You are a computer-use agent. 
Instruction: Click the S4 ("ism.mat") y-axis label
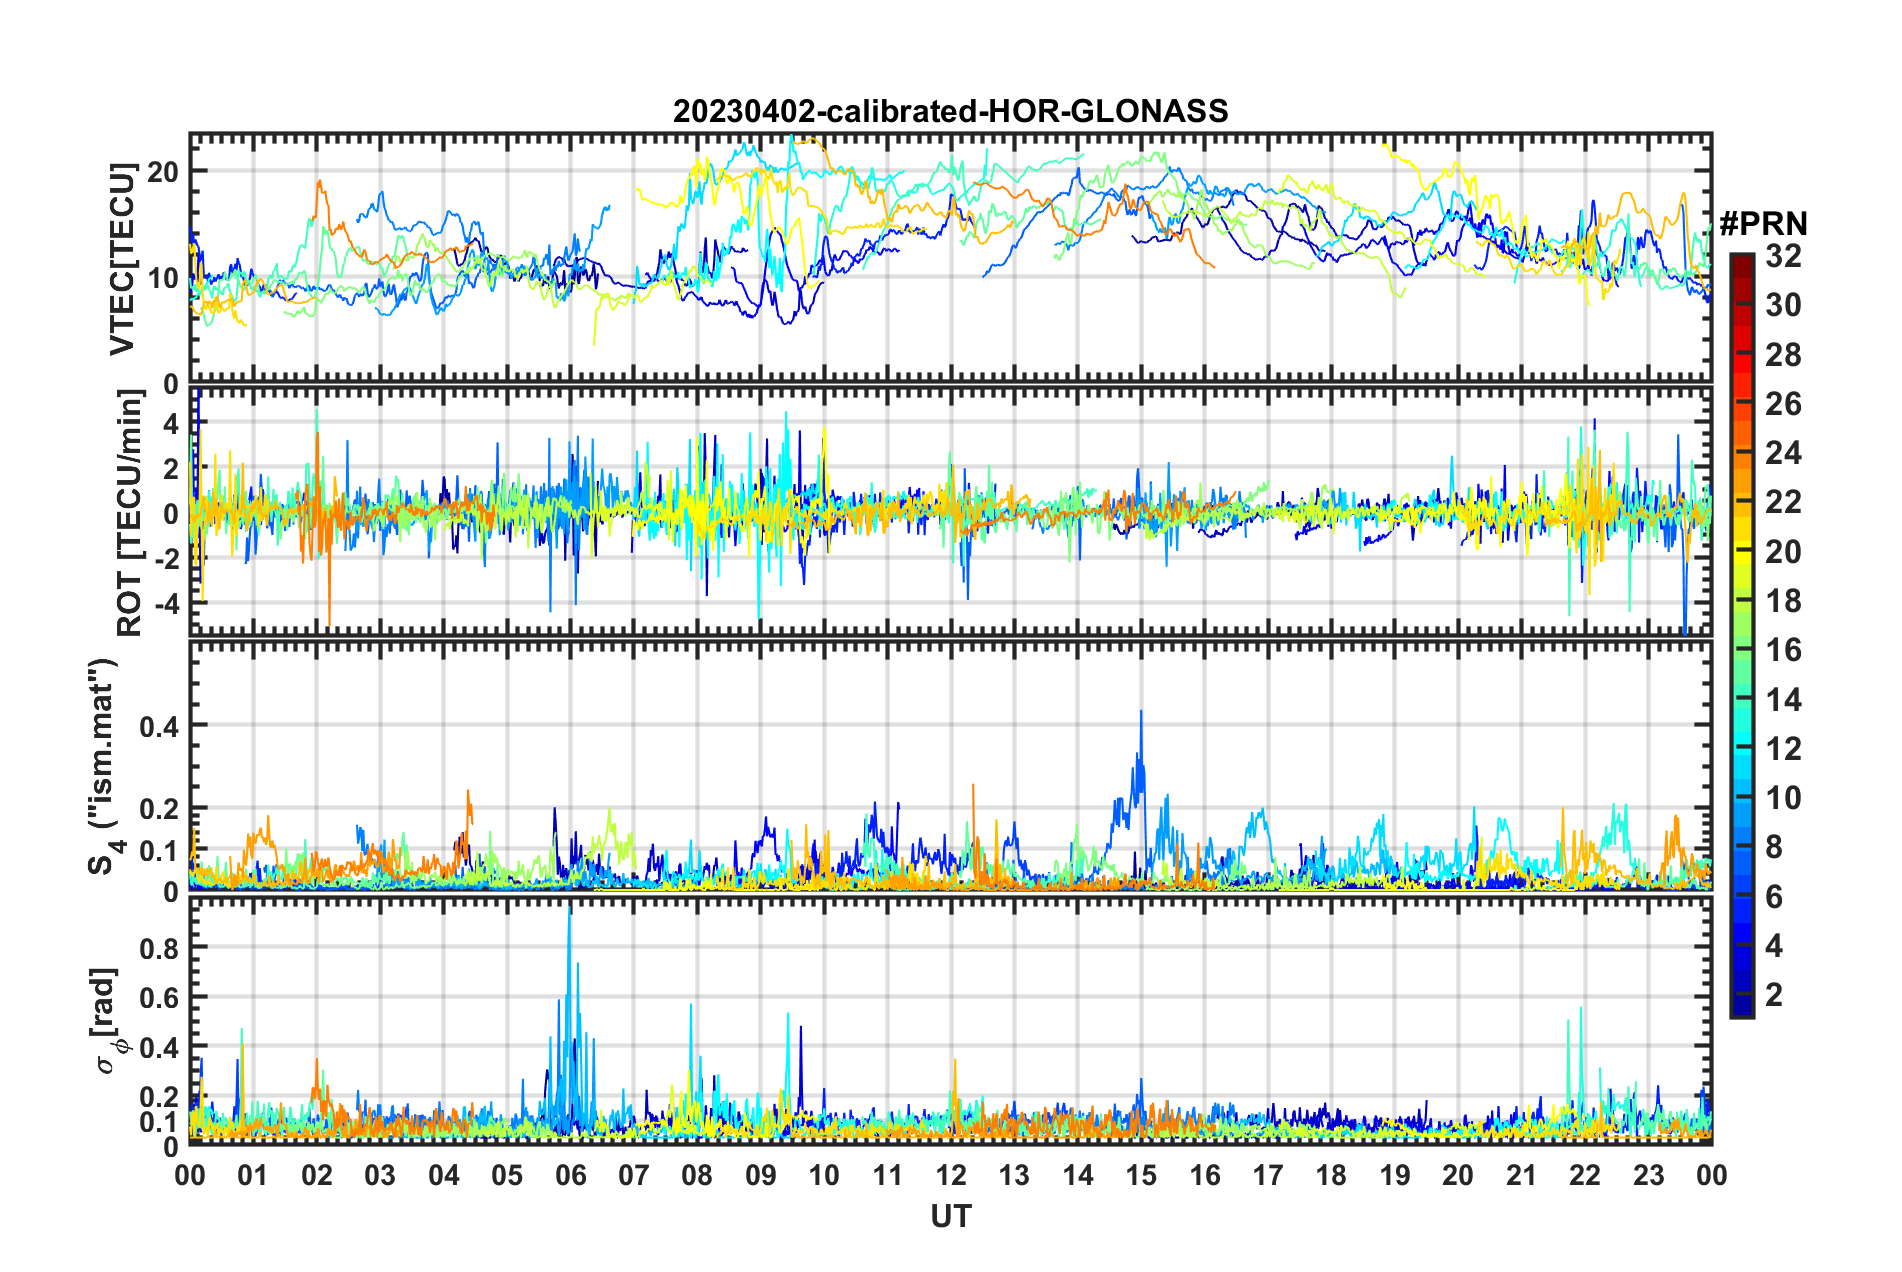tap(104, 766)
